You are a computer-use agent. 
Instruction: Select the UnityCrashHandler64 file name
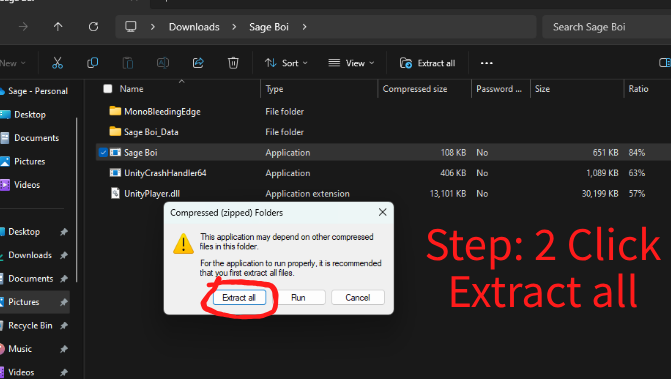click(x=165, y=173)
